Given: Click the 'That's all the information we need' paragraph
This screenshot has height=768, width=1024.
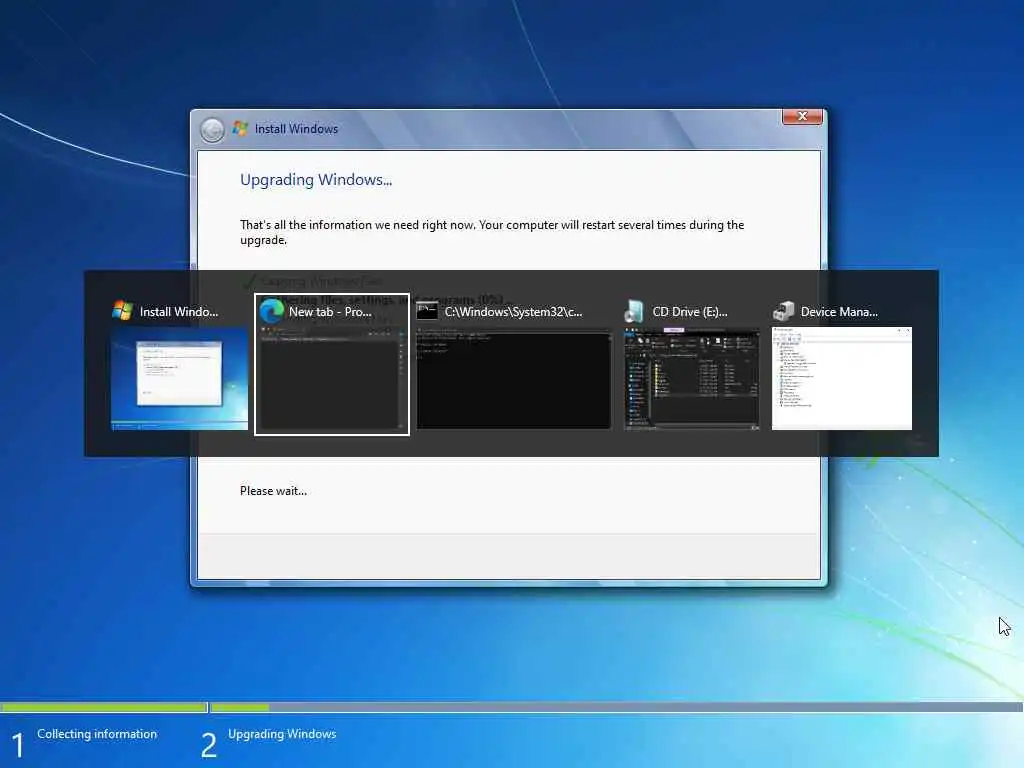Looking at the screenshot, I should click(x=492, y=232).
